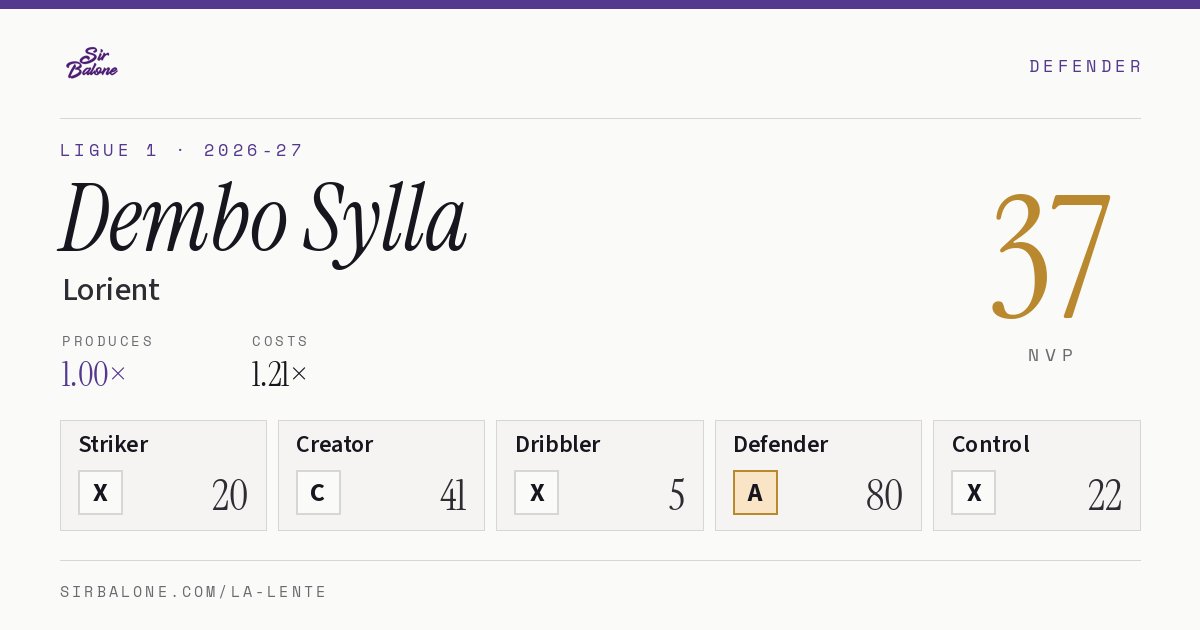Click the Defender card title
The width and height of the screenshot is (1200, 630).
point(781,444)
